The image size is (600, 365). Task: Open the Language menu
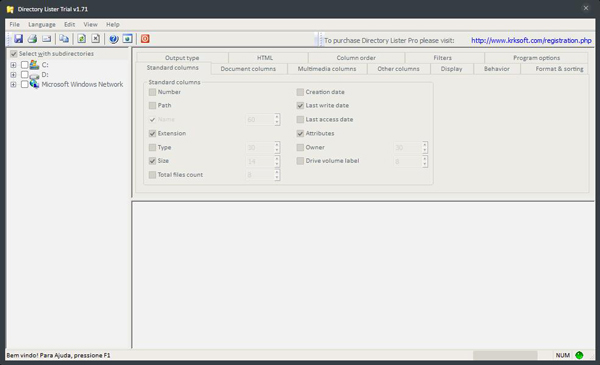tap(42, 24)
